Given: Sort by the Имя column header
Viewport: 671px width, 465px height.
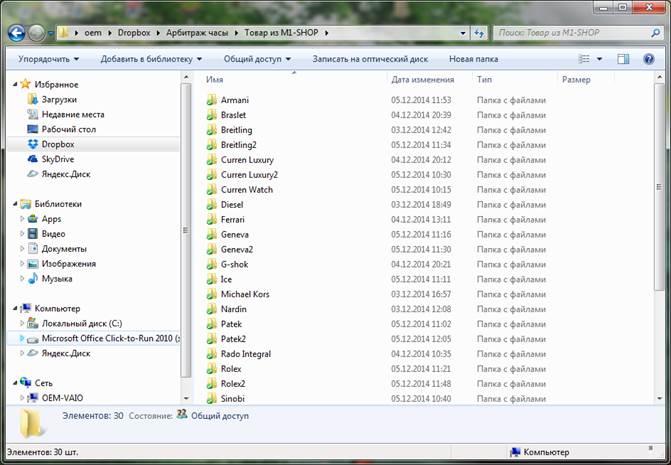Looking at the screenshot, I should (x=294, y=80).
